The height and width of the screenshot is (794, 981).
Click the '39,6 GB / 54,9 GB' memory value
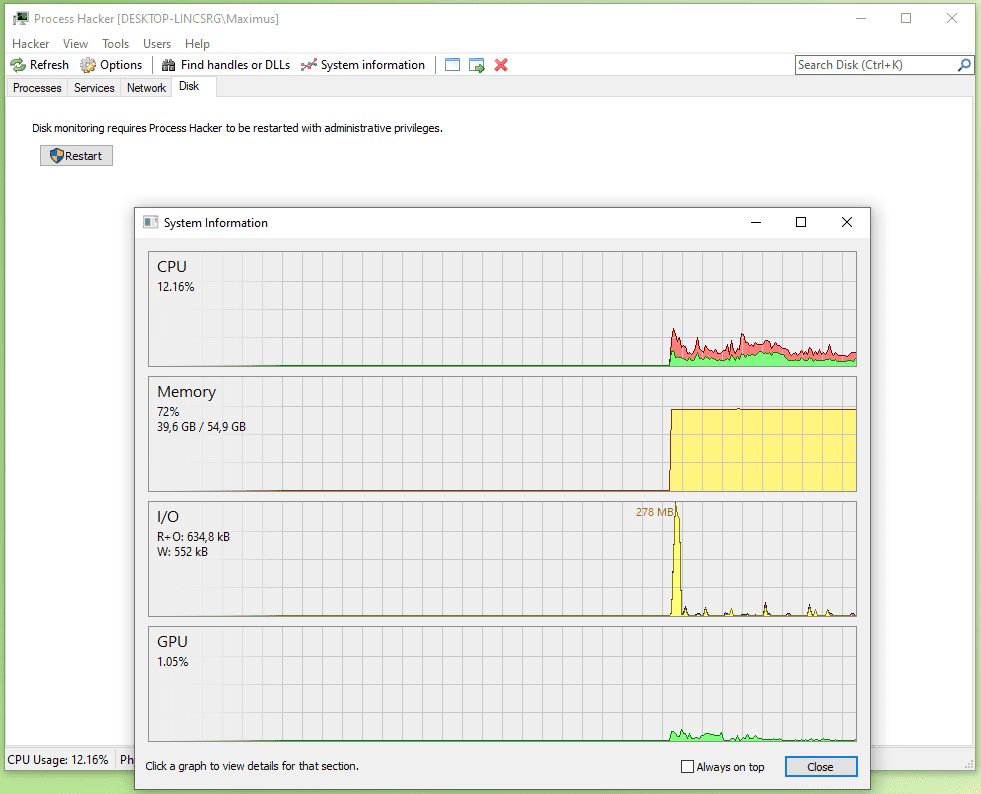tap(201, 427)
